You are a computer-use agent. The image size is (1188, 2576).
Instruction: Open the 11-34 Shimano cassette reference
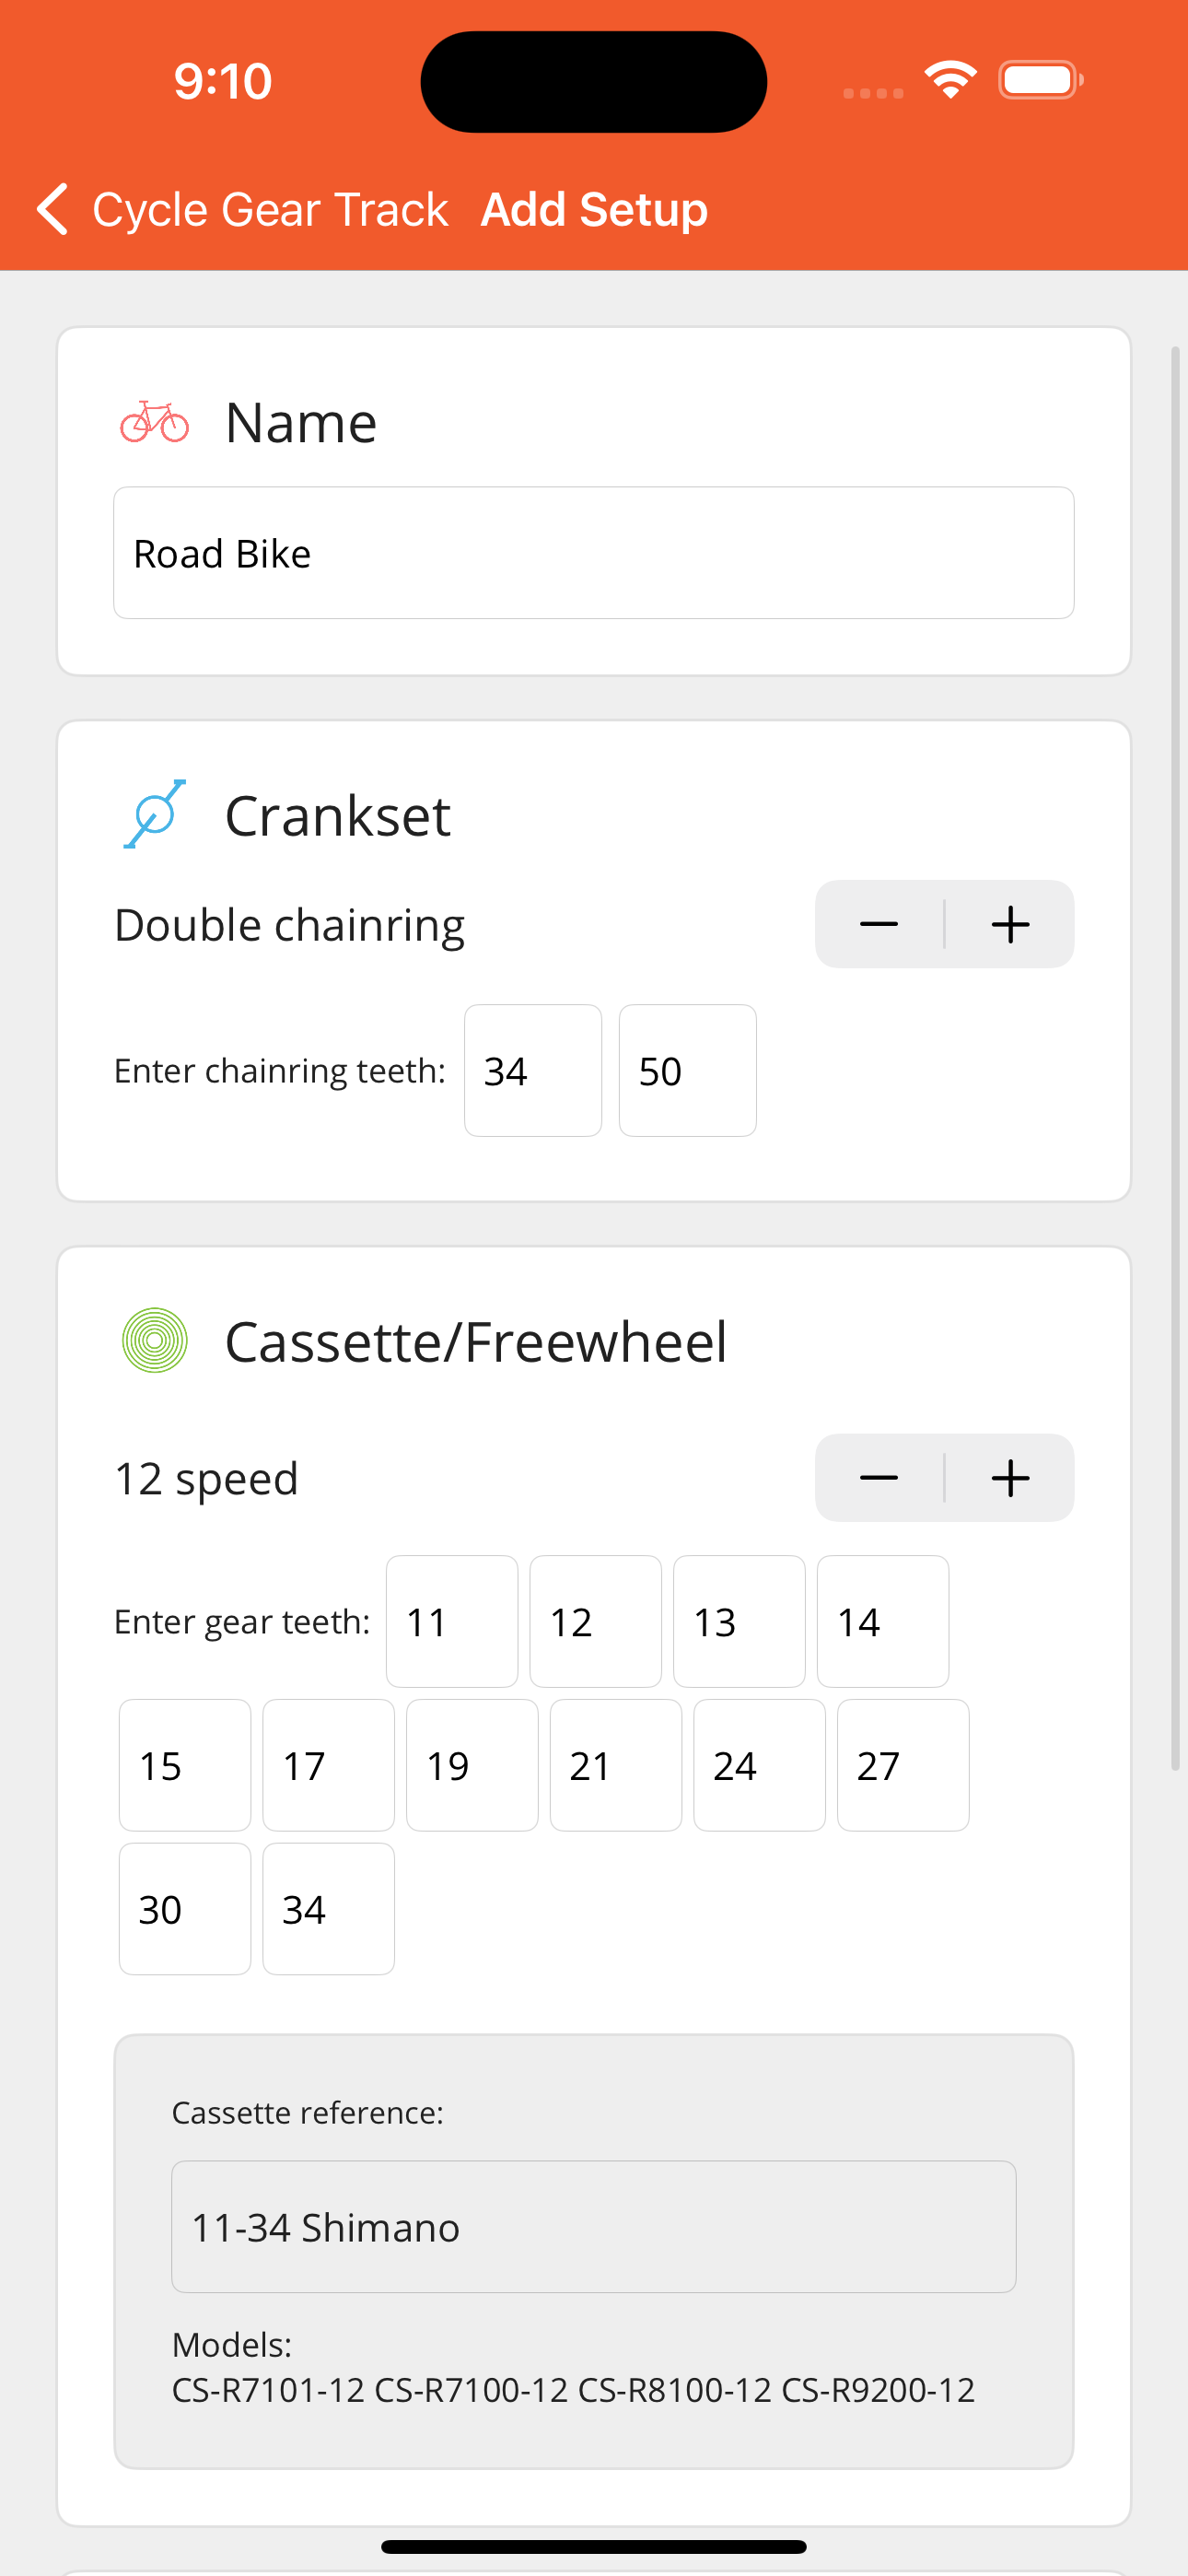click(594, 2227)
